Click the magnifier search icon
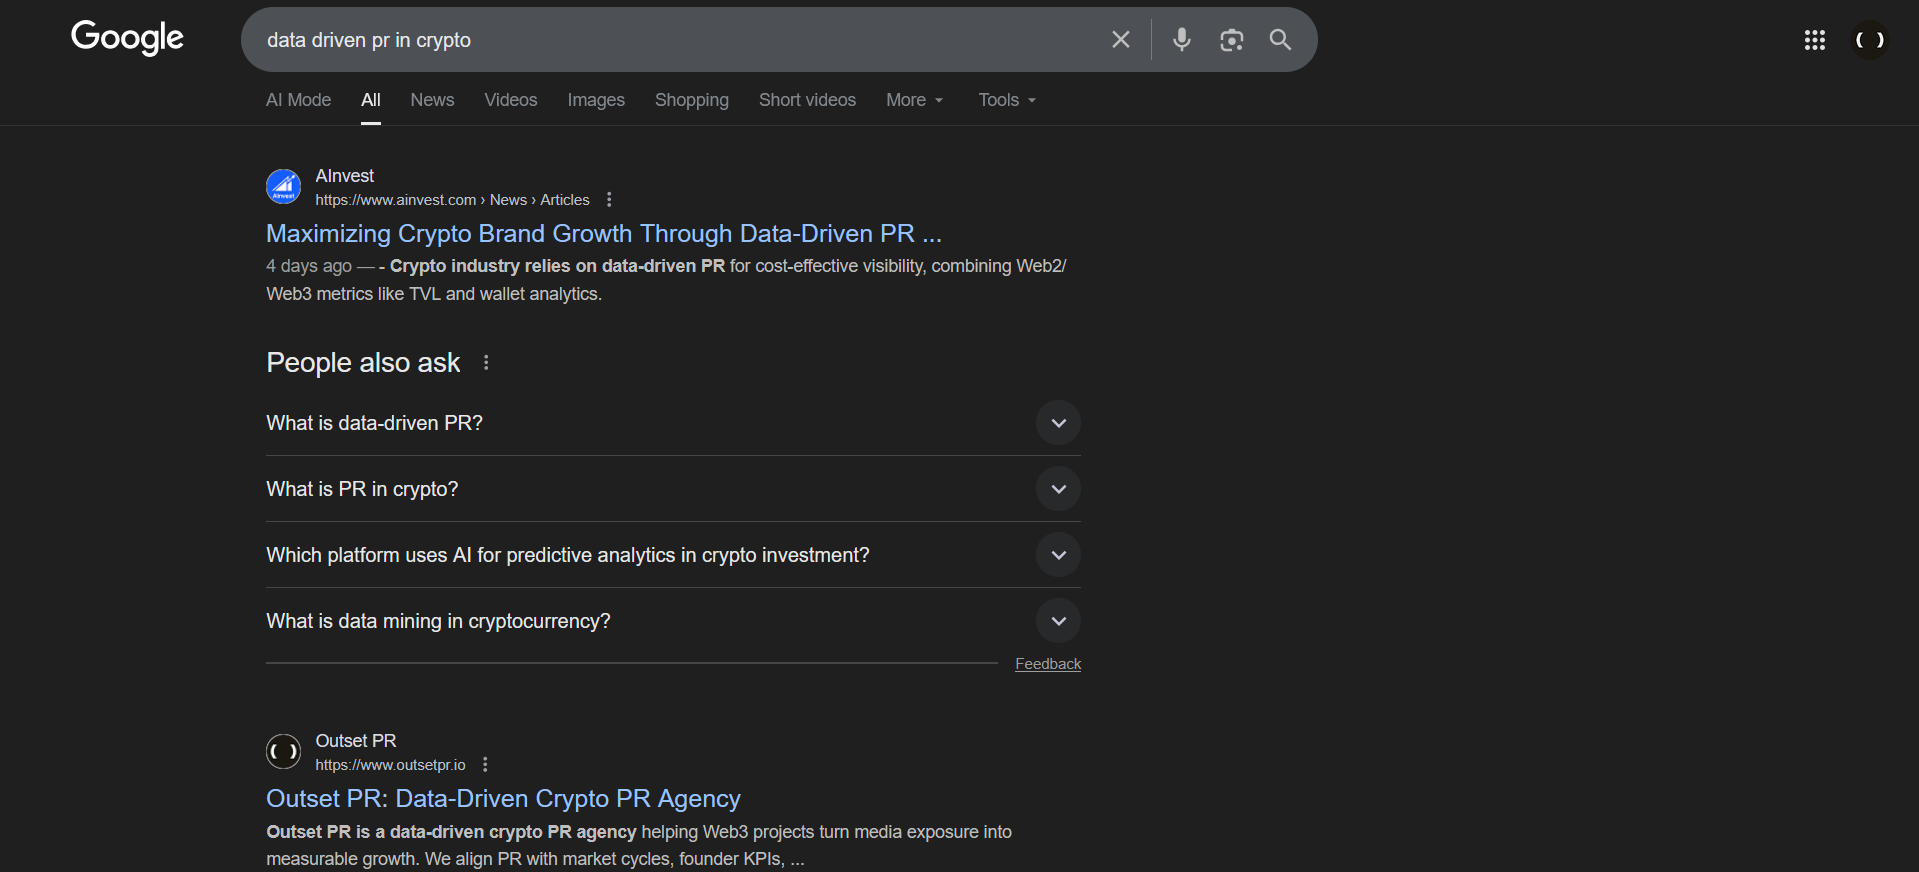This screenshot has height=872, width=1919. click(1280, 40)
